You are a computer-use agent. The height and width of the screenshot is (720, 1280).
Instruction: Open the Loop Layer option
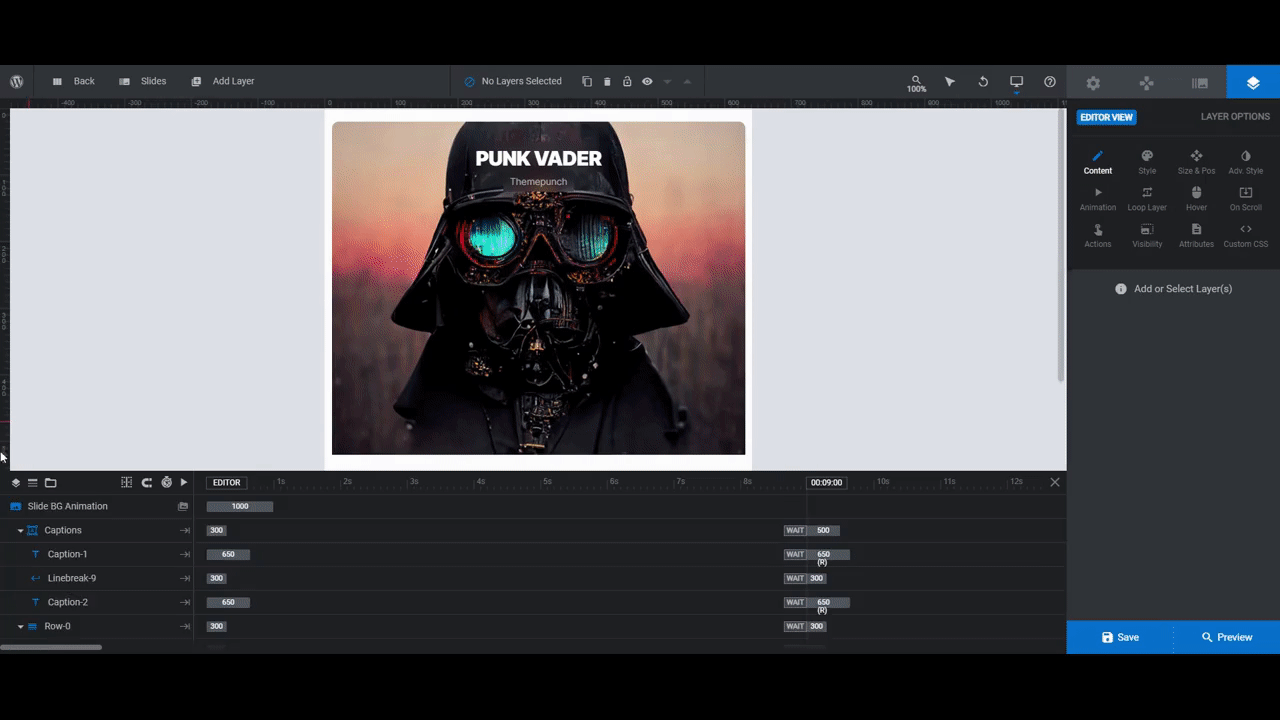point(1147,199)
